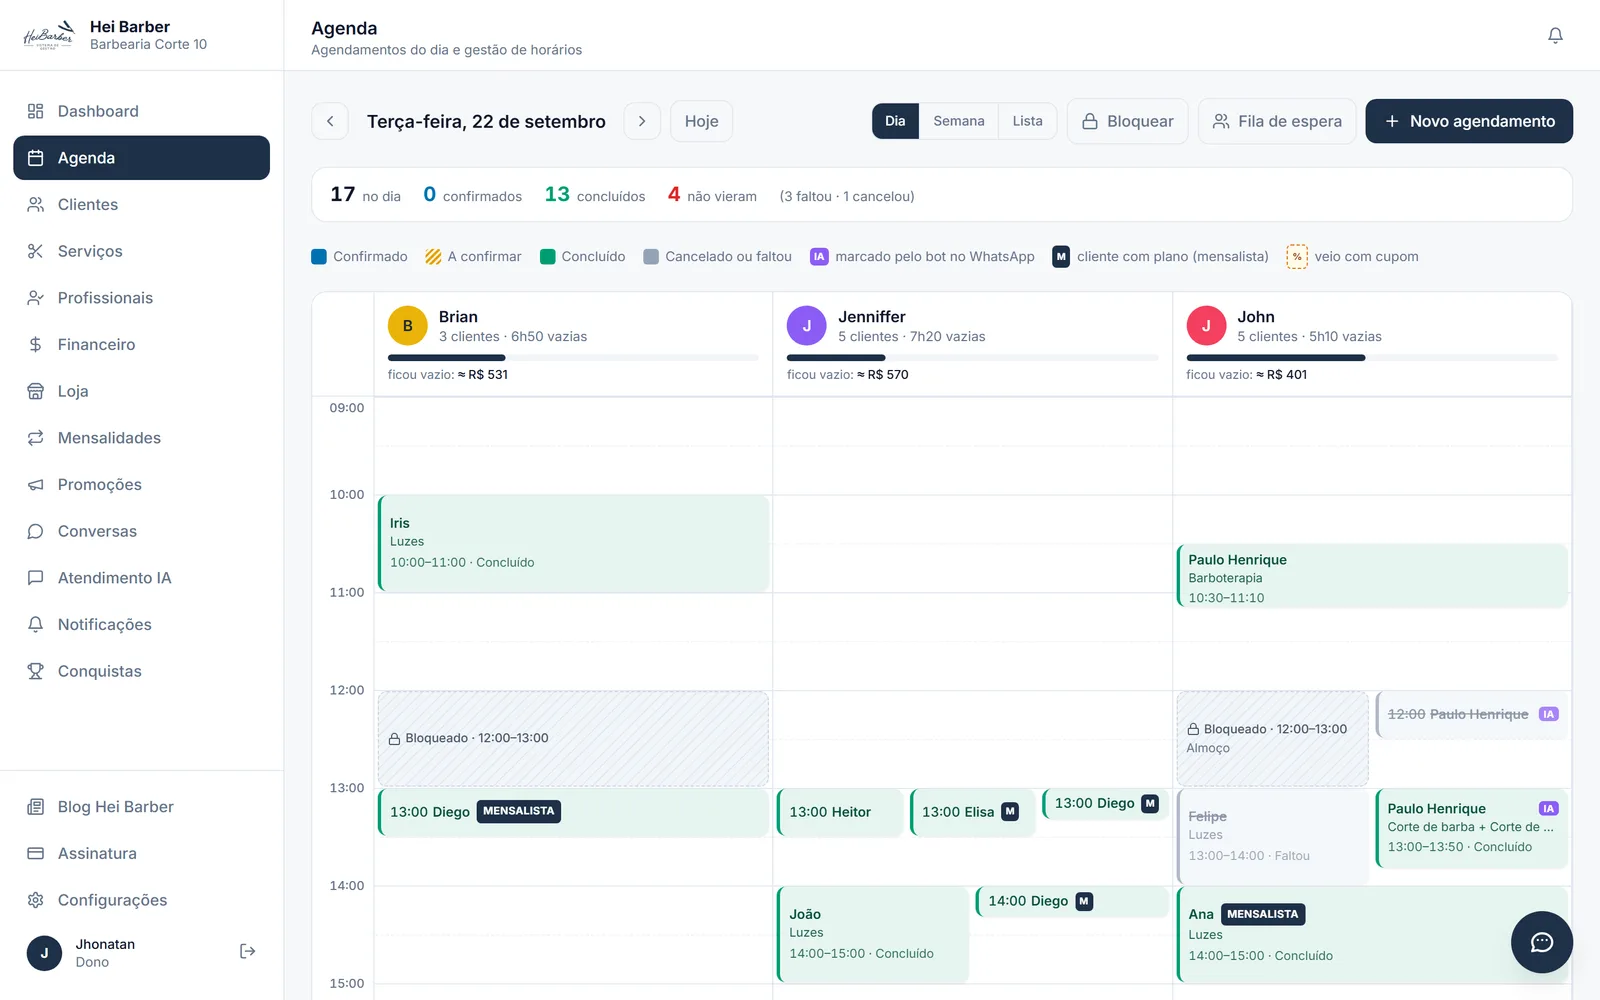Open Clientes in the sidebar

[141, 204]
